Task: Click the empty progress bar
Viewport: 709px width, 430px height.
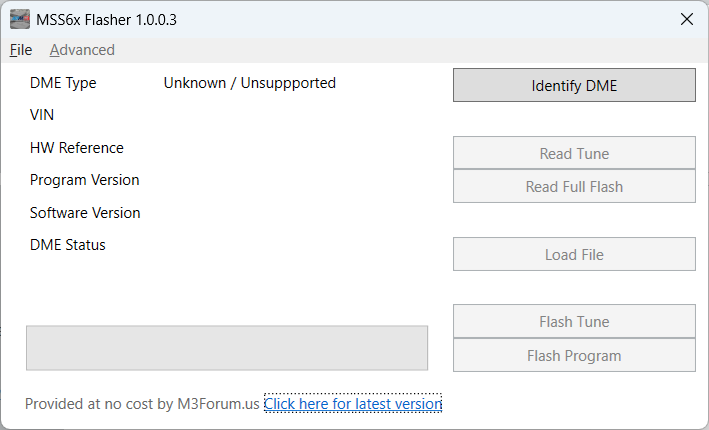Action: tap(227, 348)
